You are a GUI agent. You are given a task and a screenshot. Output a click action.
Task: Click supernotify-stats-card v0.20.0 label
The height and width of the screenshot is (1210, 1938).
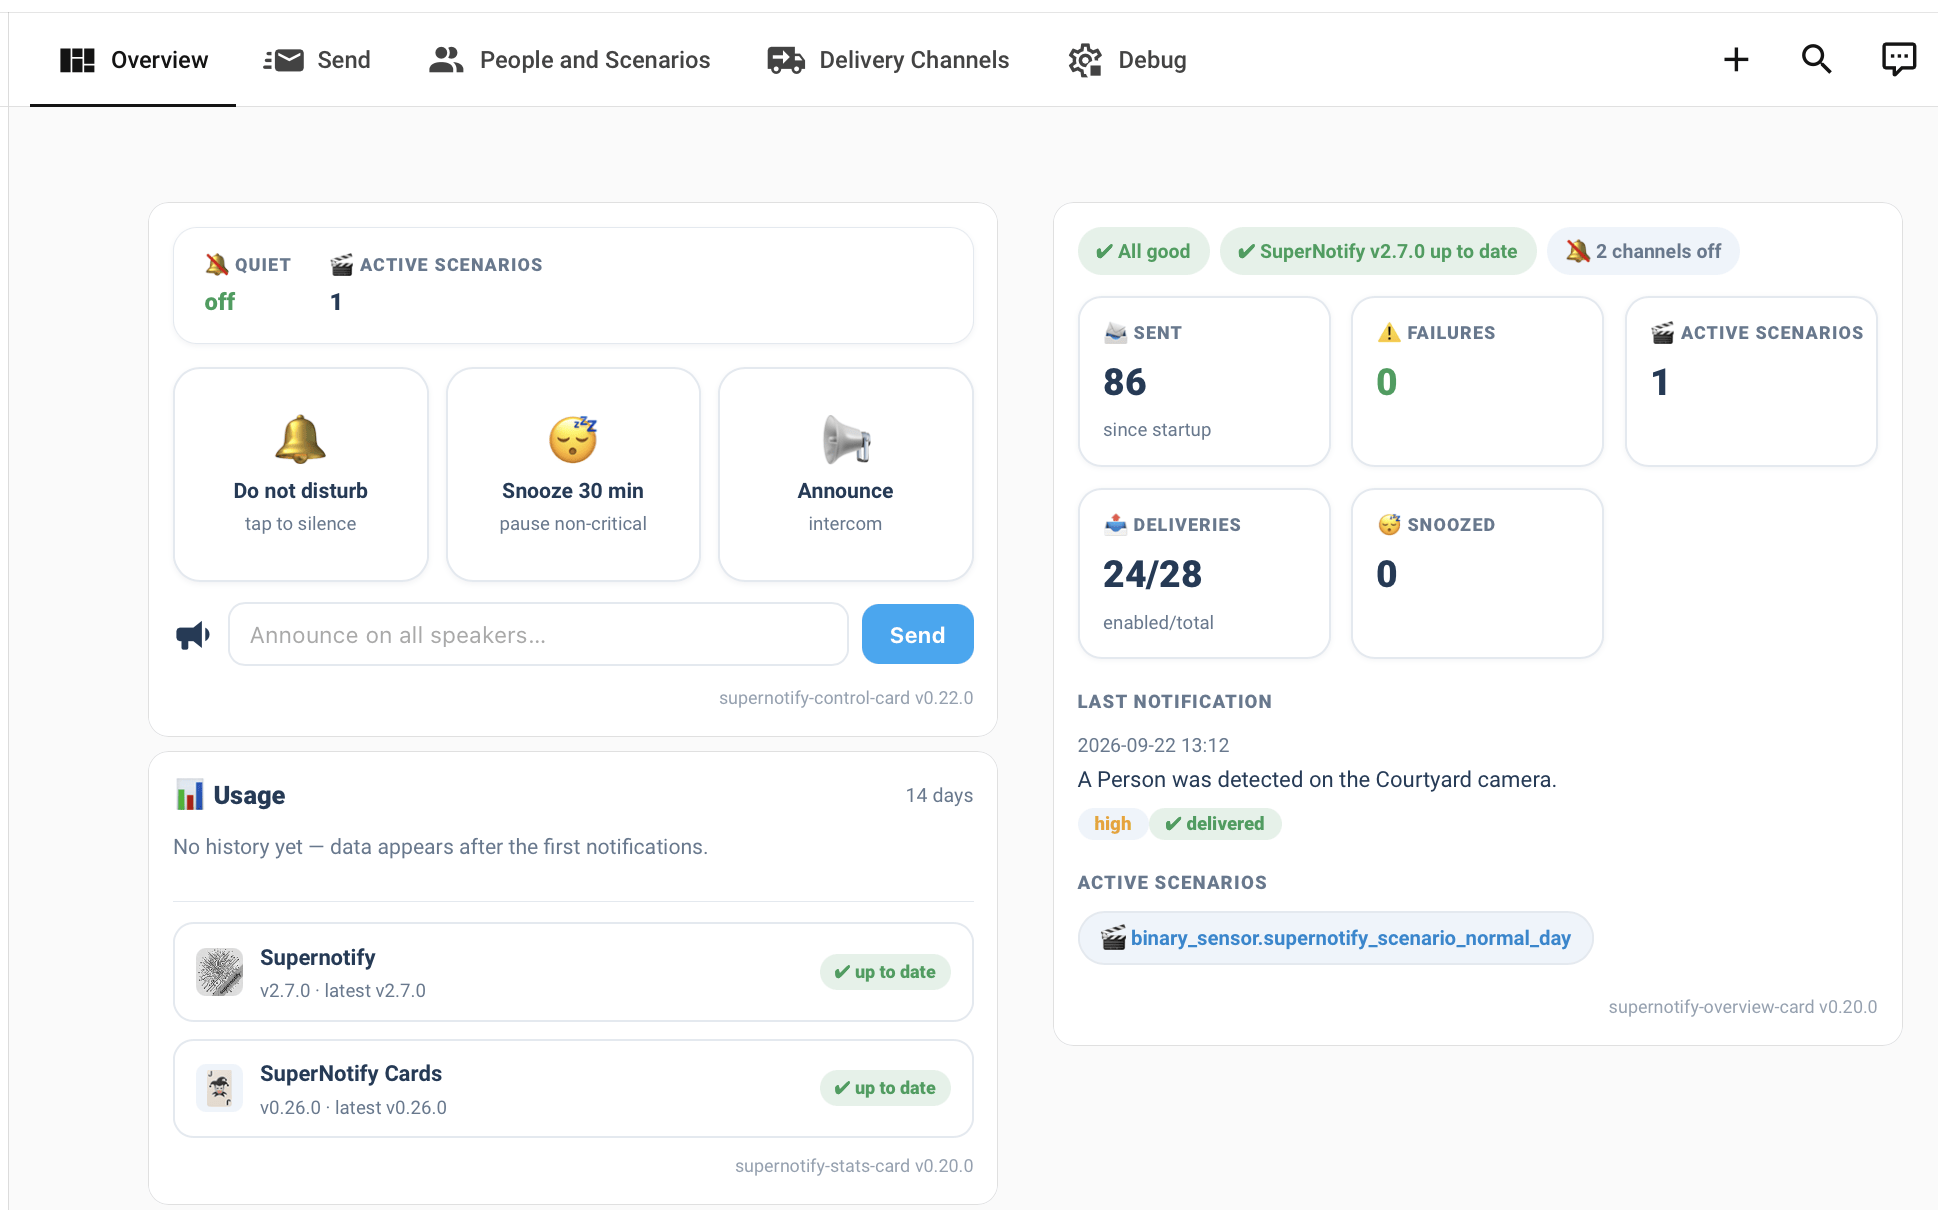click(x=854, y=1166)
